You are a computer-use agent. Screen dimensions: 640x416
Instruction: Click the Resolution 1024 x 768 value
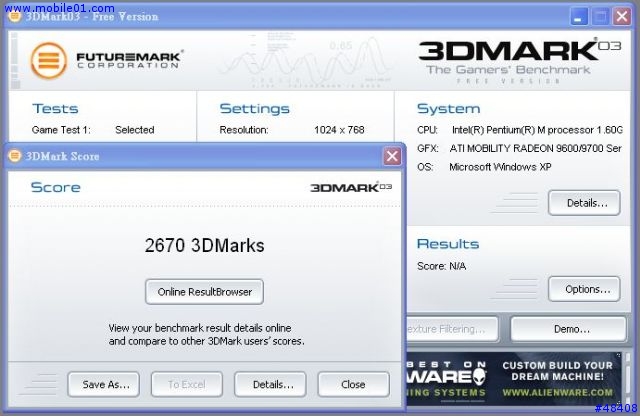[x=339, y=130]
